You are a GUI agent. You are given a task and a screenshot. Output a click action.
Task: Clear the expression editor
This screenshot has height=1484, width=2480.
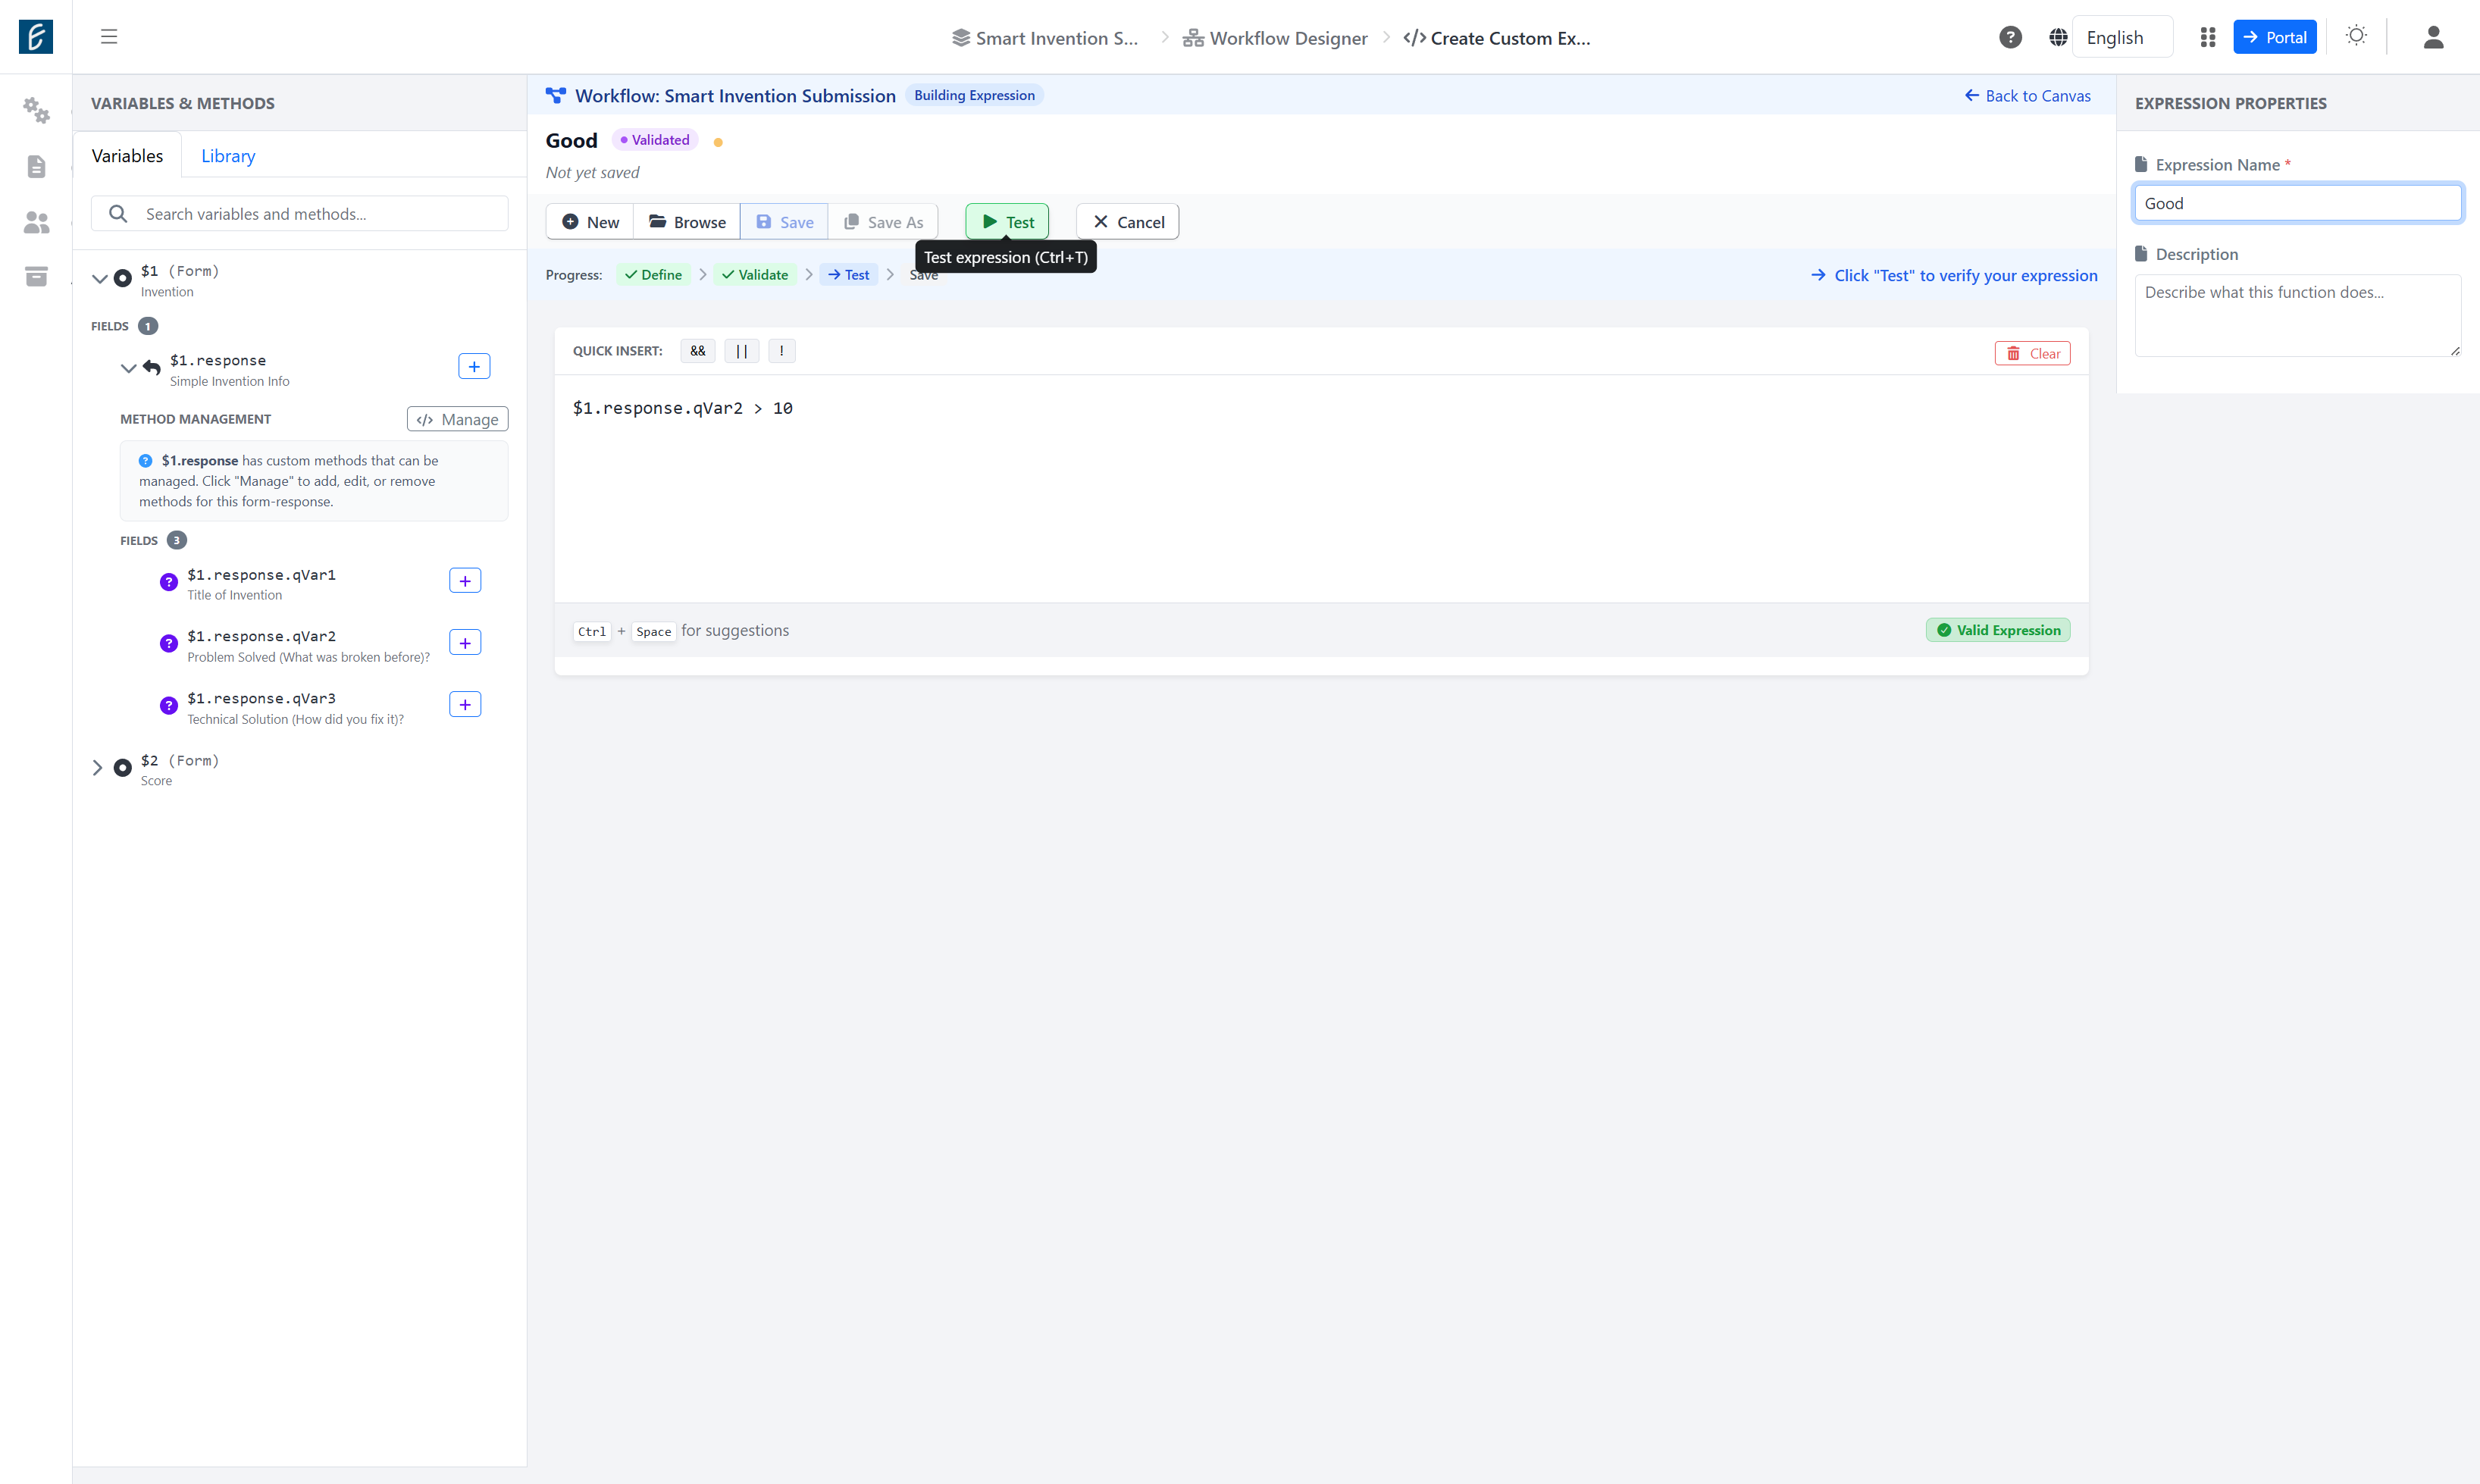pyautogui.click(x=2033, y=354)
